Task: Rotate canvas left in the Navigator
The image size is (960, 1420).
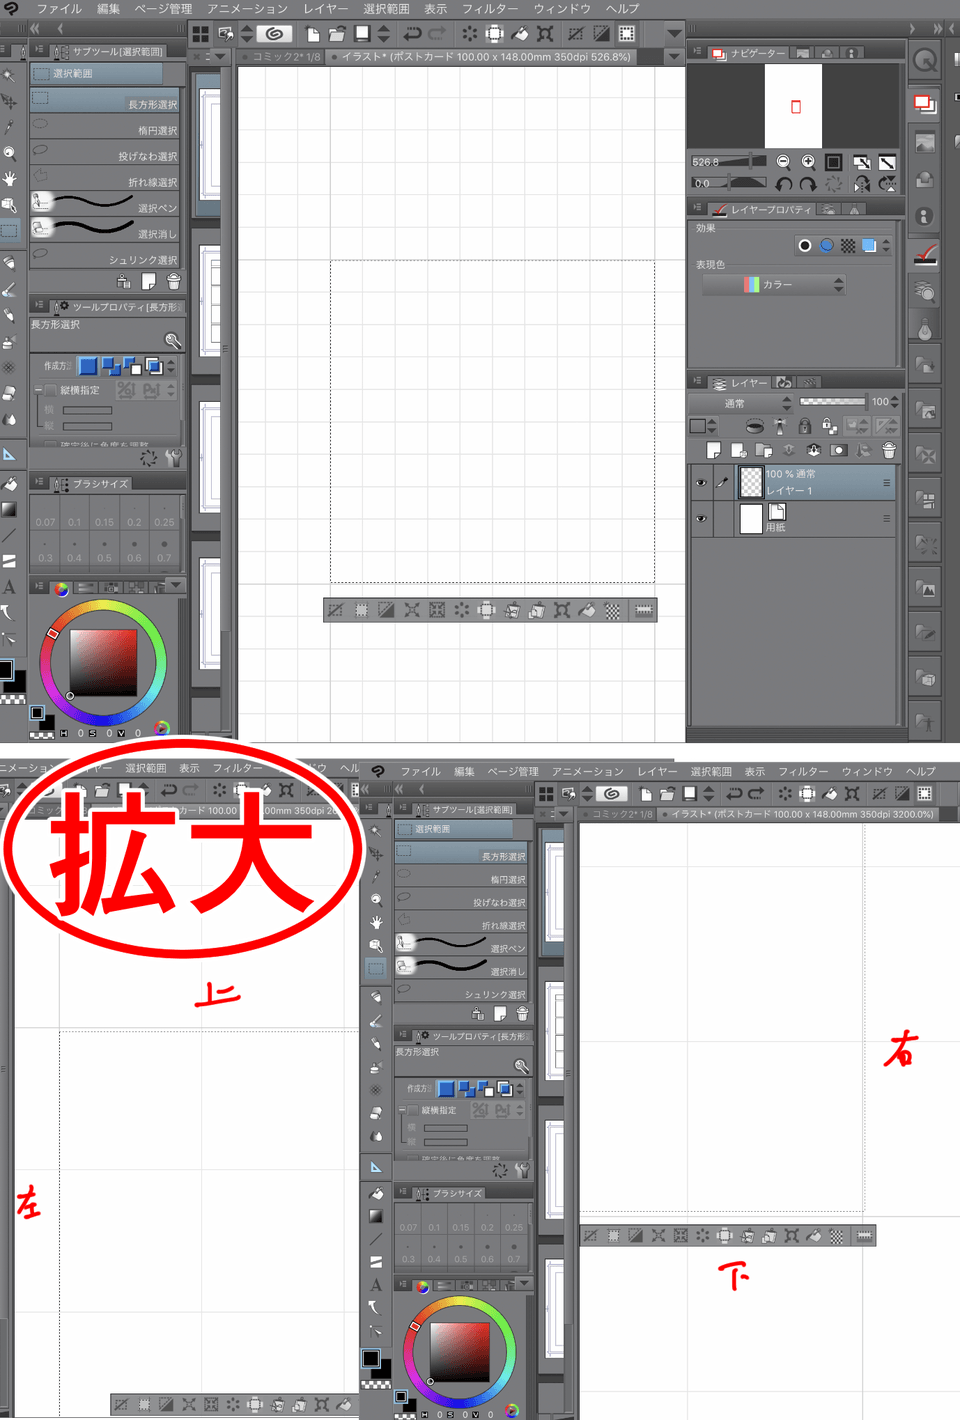Action: [783, 184]
